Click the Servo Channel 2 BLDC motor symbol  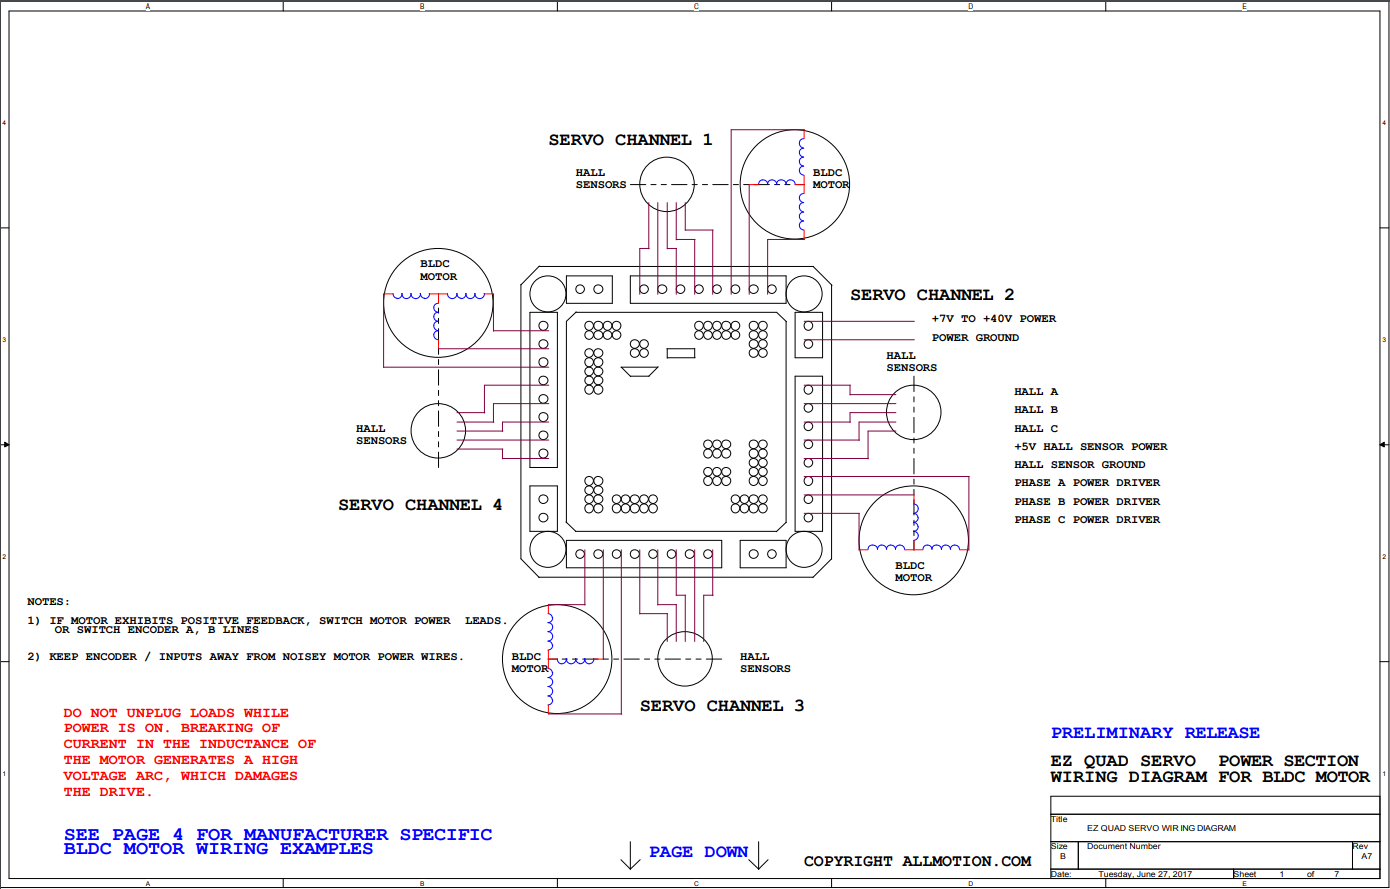914,541
